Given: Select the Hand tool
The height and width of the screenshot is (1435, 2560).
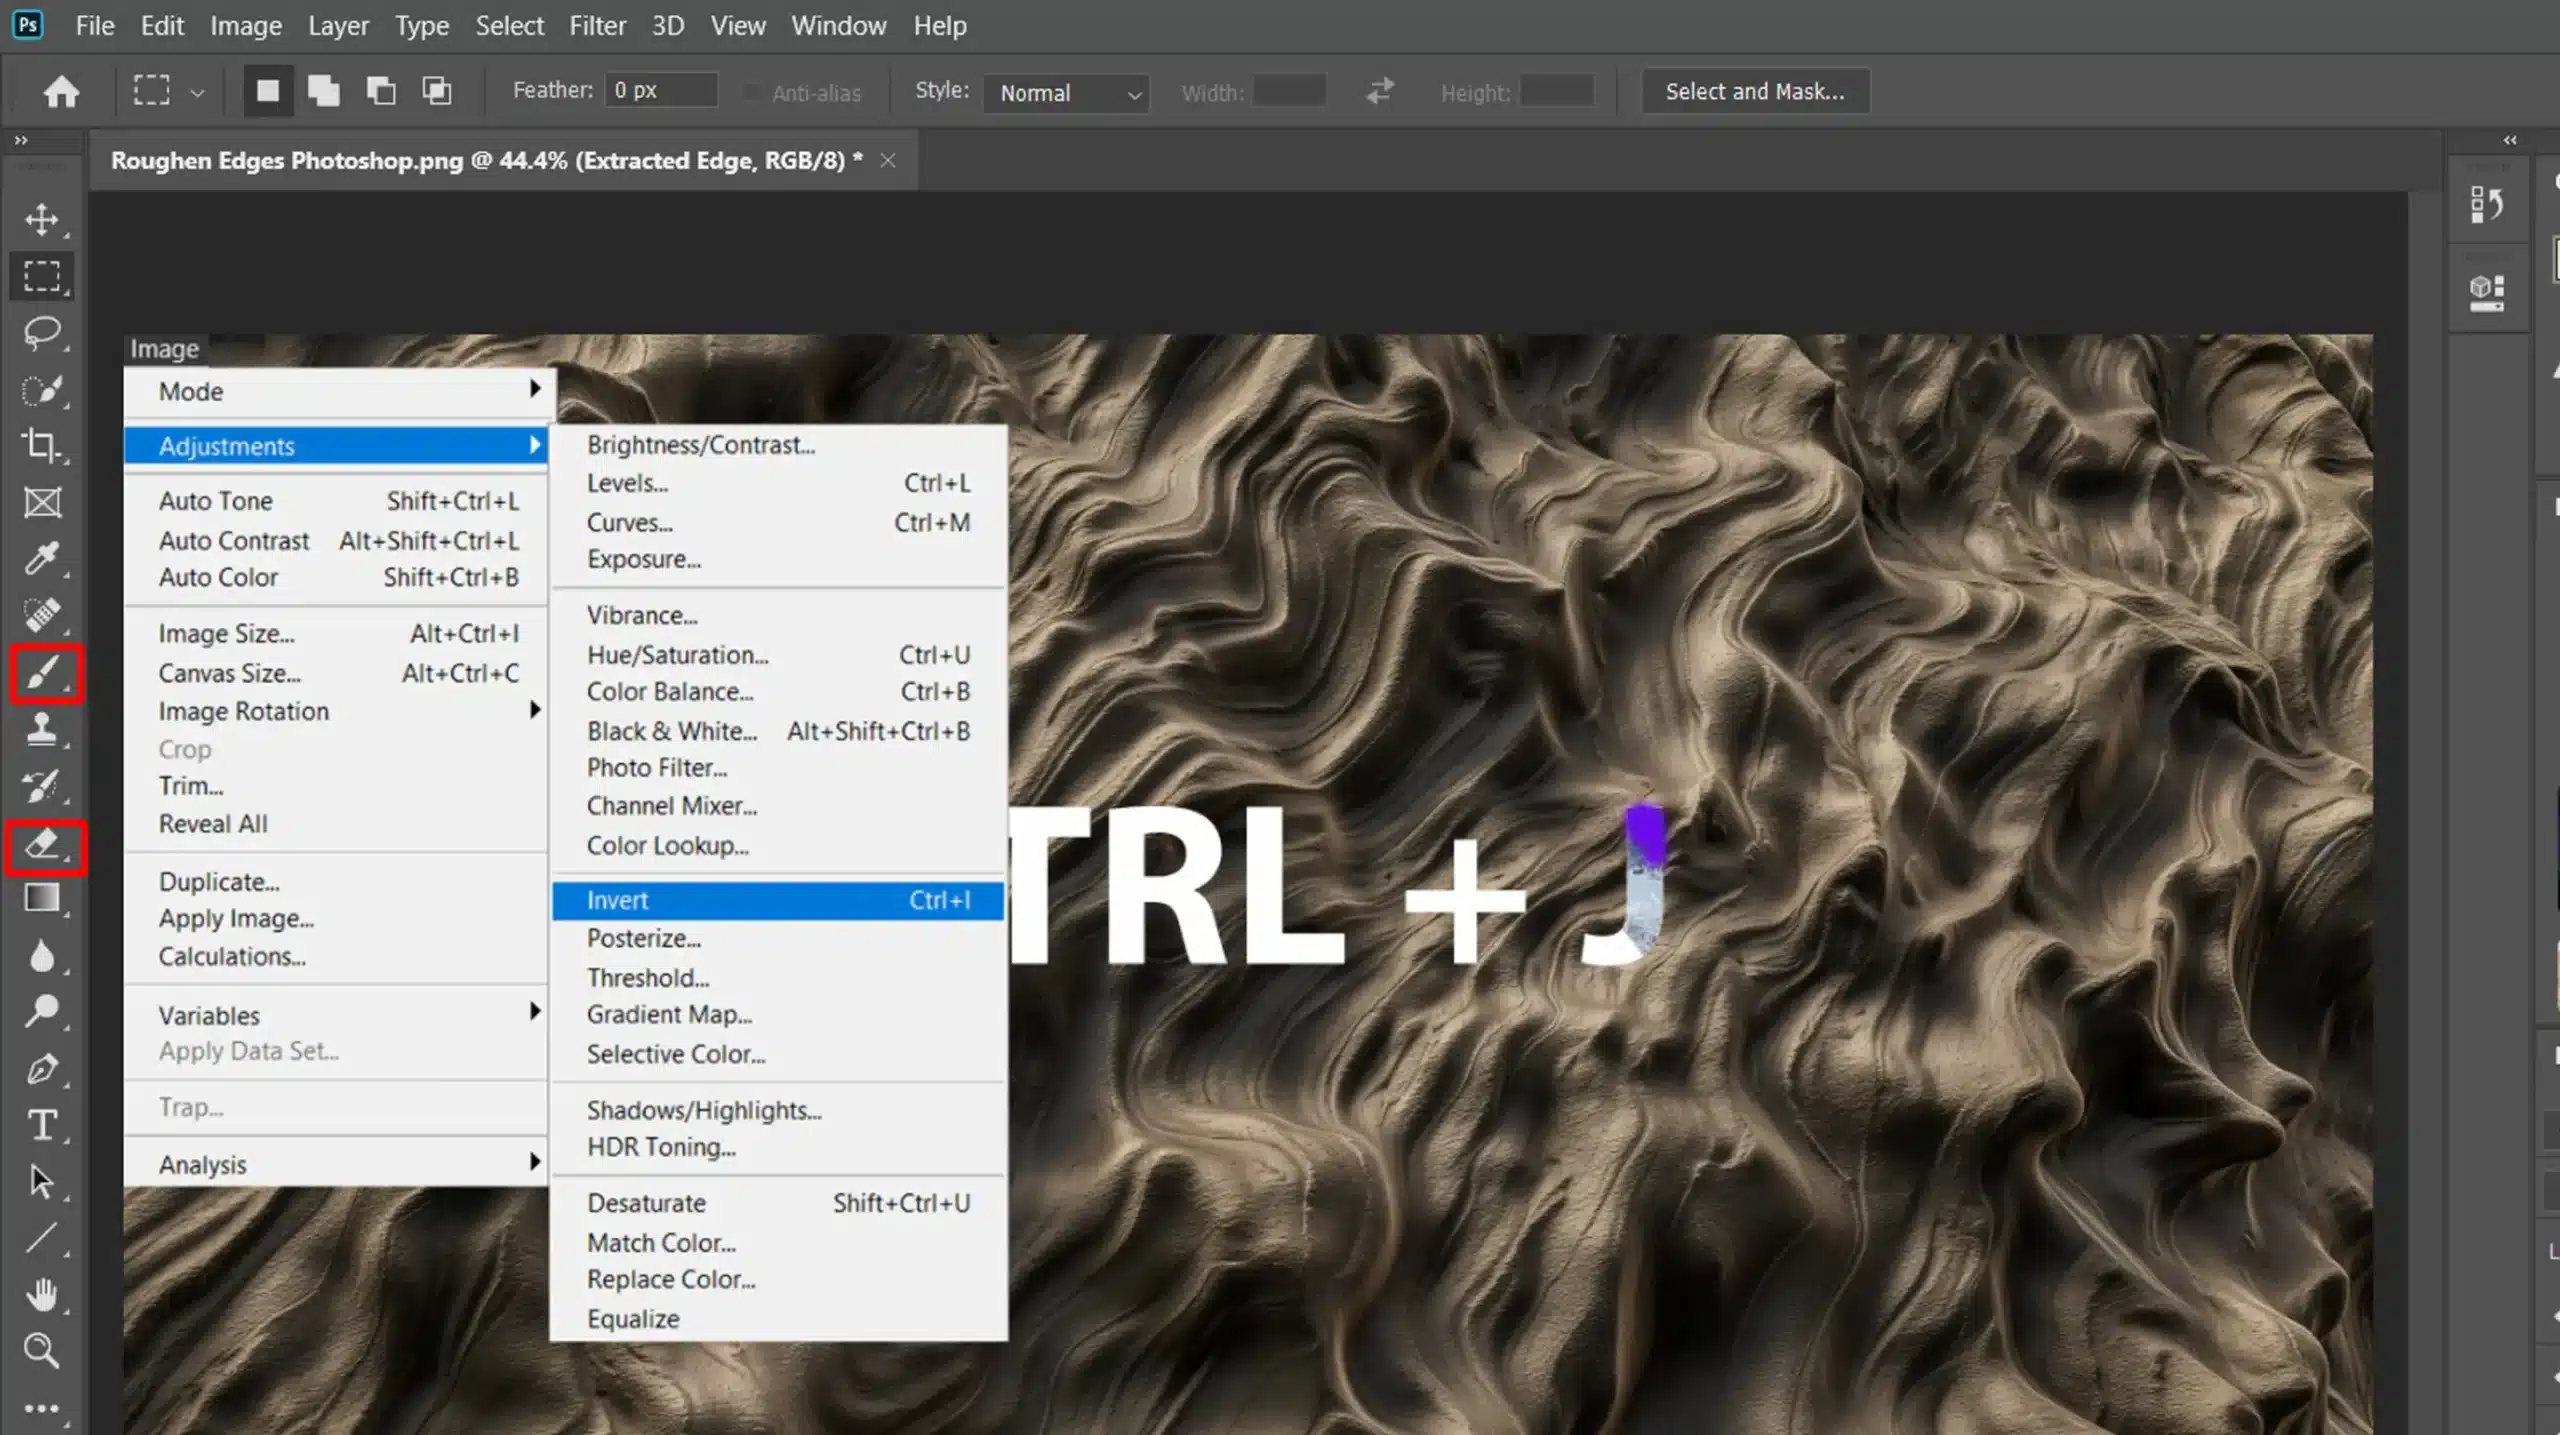Looking at the screenshot, I should (42, 1295).
